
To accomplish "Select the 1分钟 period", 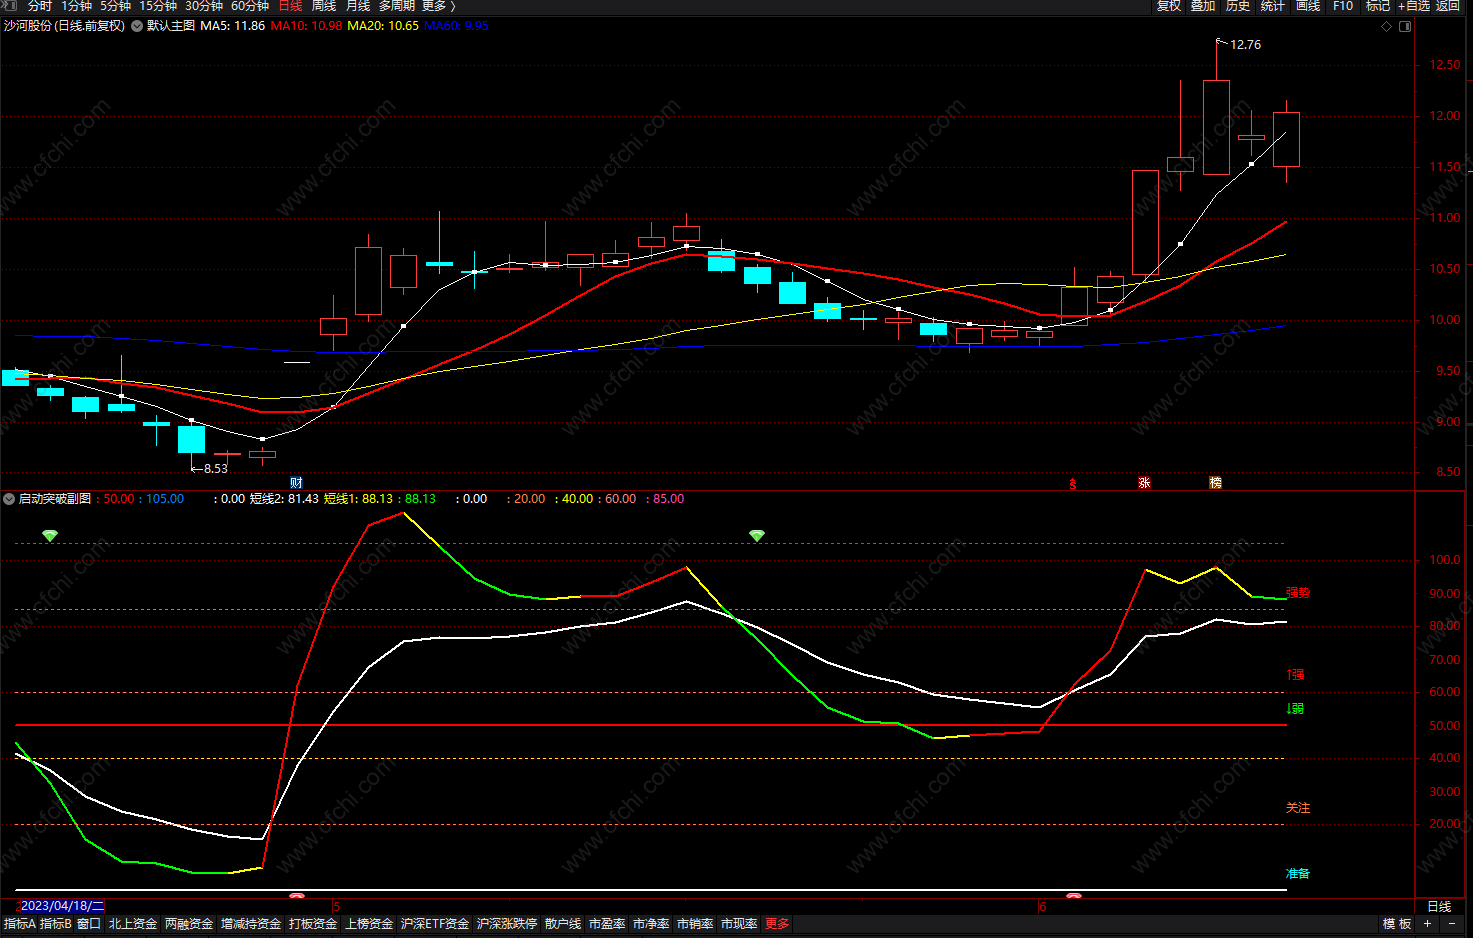I will pyautogui.click(x=76, y=6).
